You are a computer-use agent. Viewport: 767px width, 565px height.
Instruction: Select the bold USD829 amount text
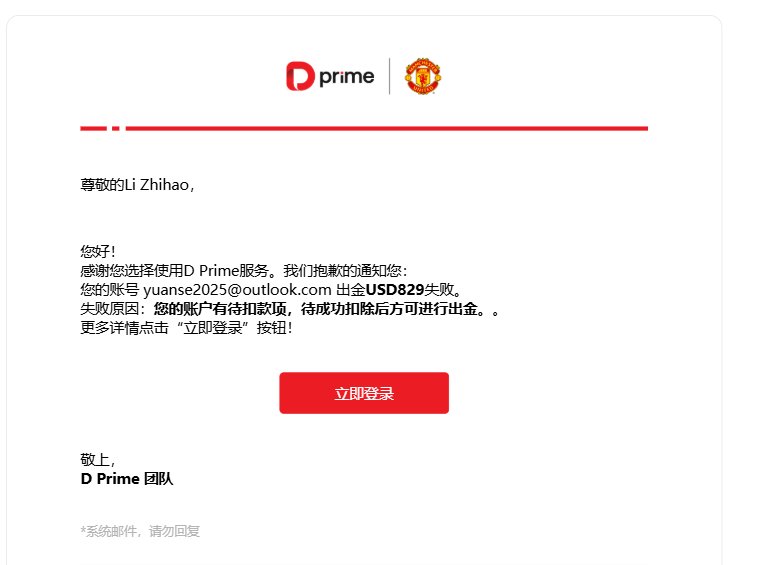pos(395,290)
